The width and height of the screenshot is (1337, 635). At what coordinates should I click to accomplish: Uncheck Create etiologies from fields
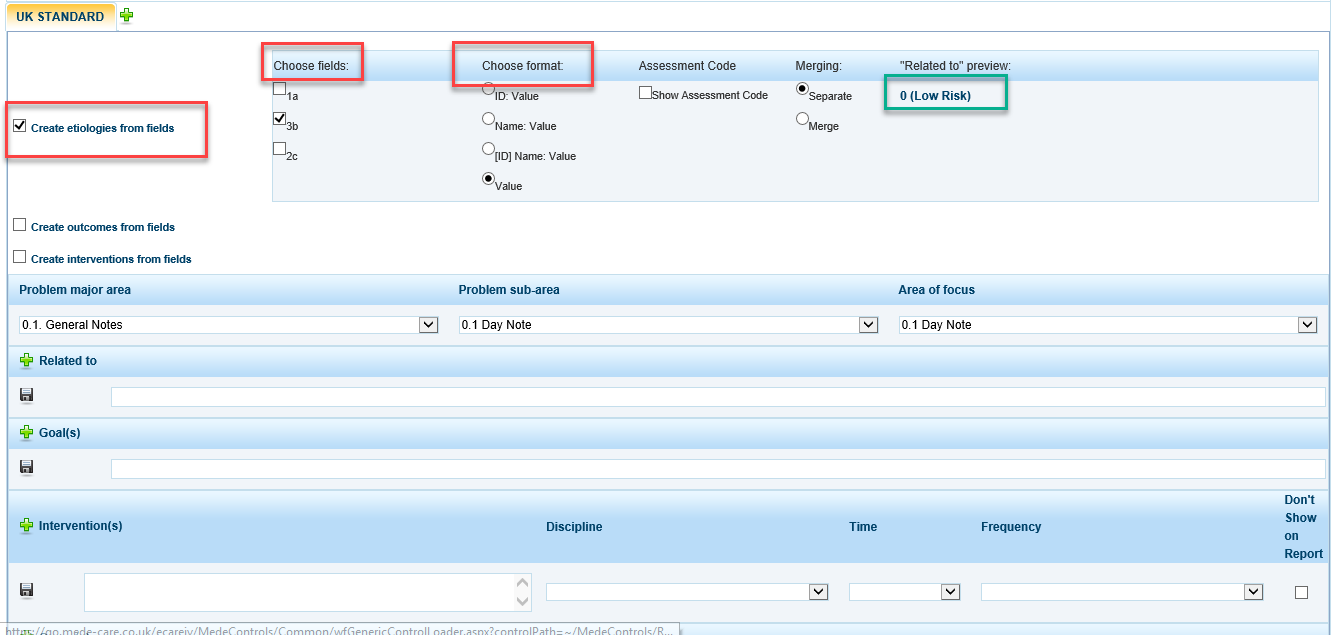click(20, 126)
